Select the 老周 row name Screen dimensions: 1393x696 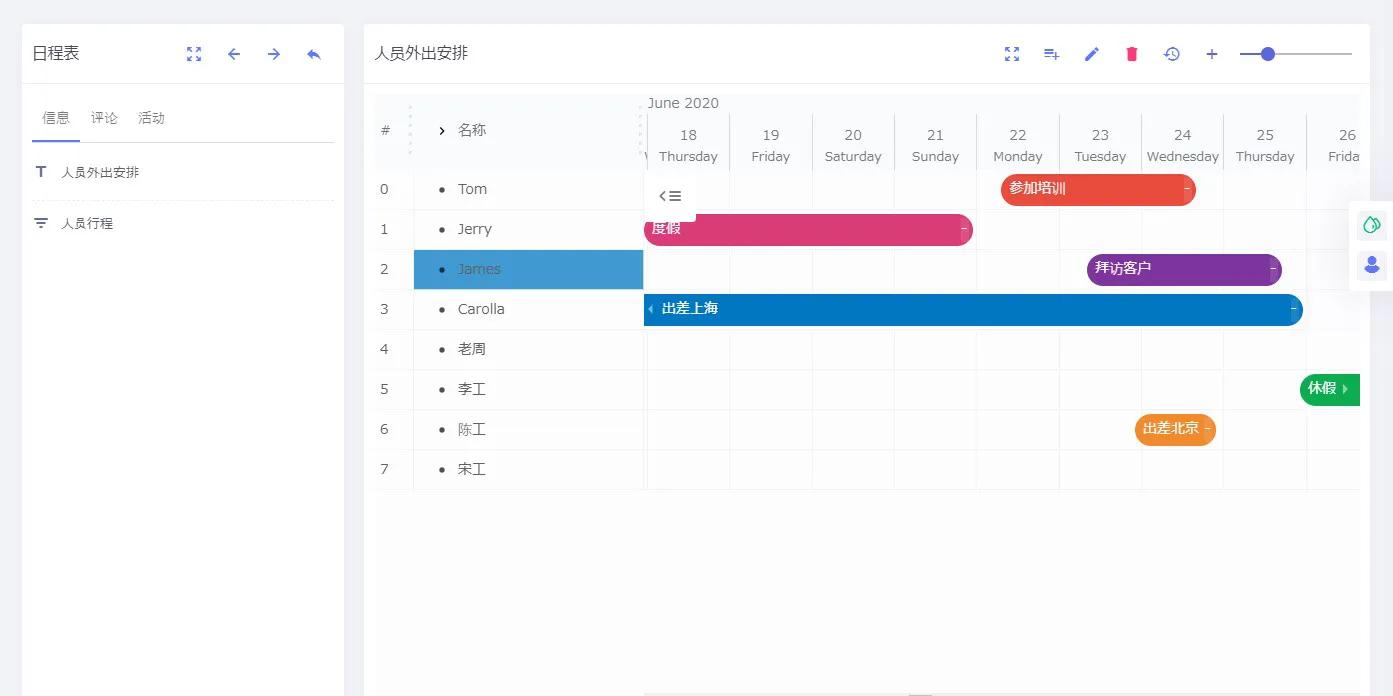(472, 349)
